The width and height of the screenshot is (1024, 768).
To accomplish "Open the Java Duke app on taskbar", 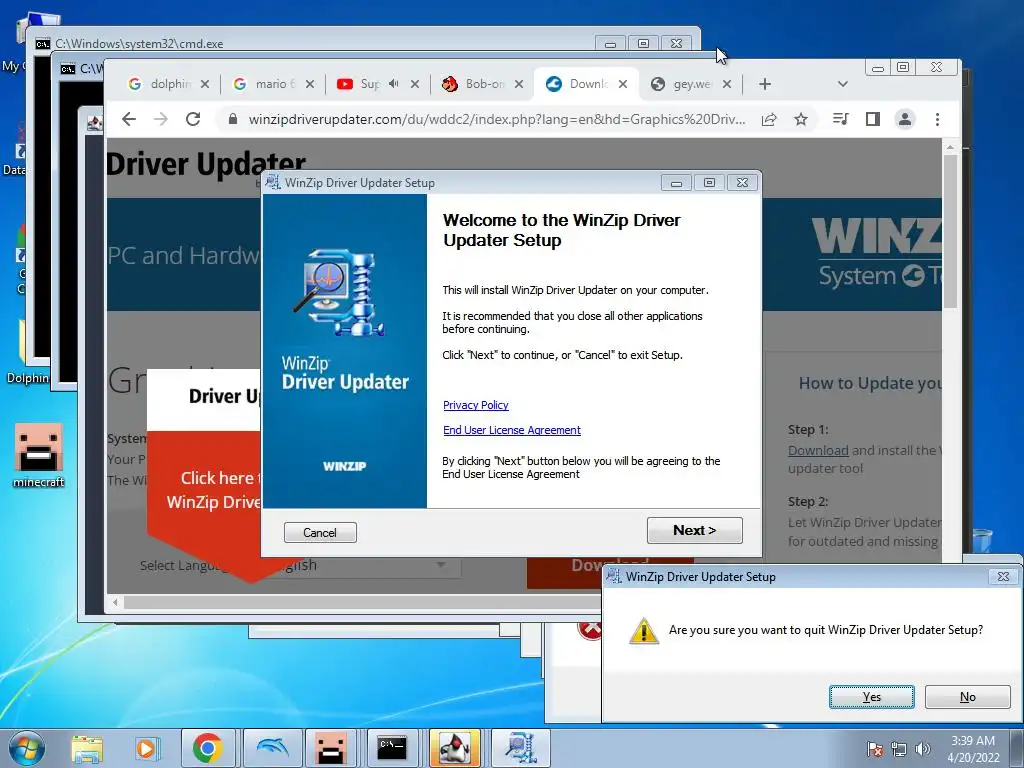I will [x=455, y=748].
